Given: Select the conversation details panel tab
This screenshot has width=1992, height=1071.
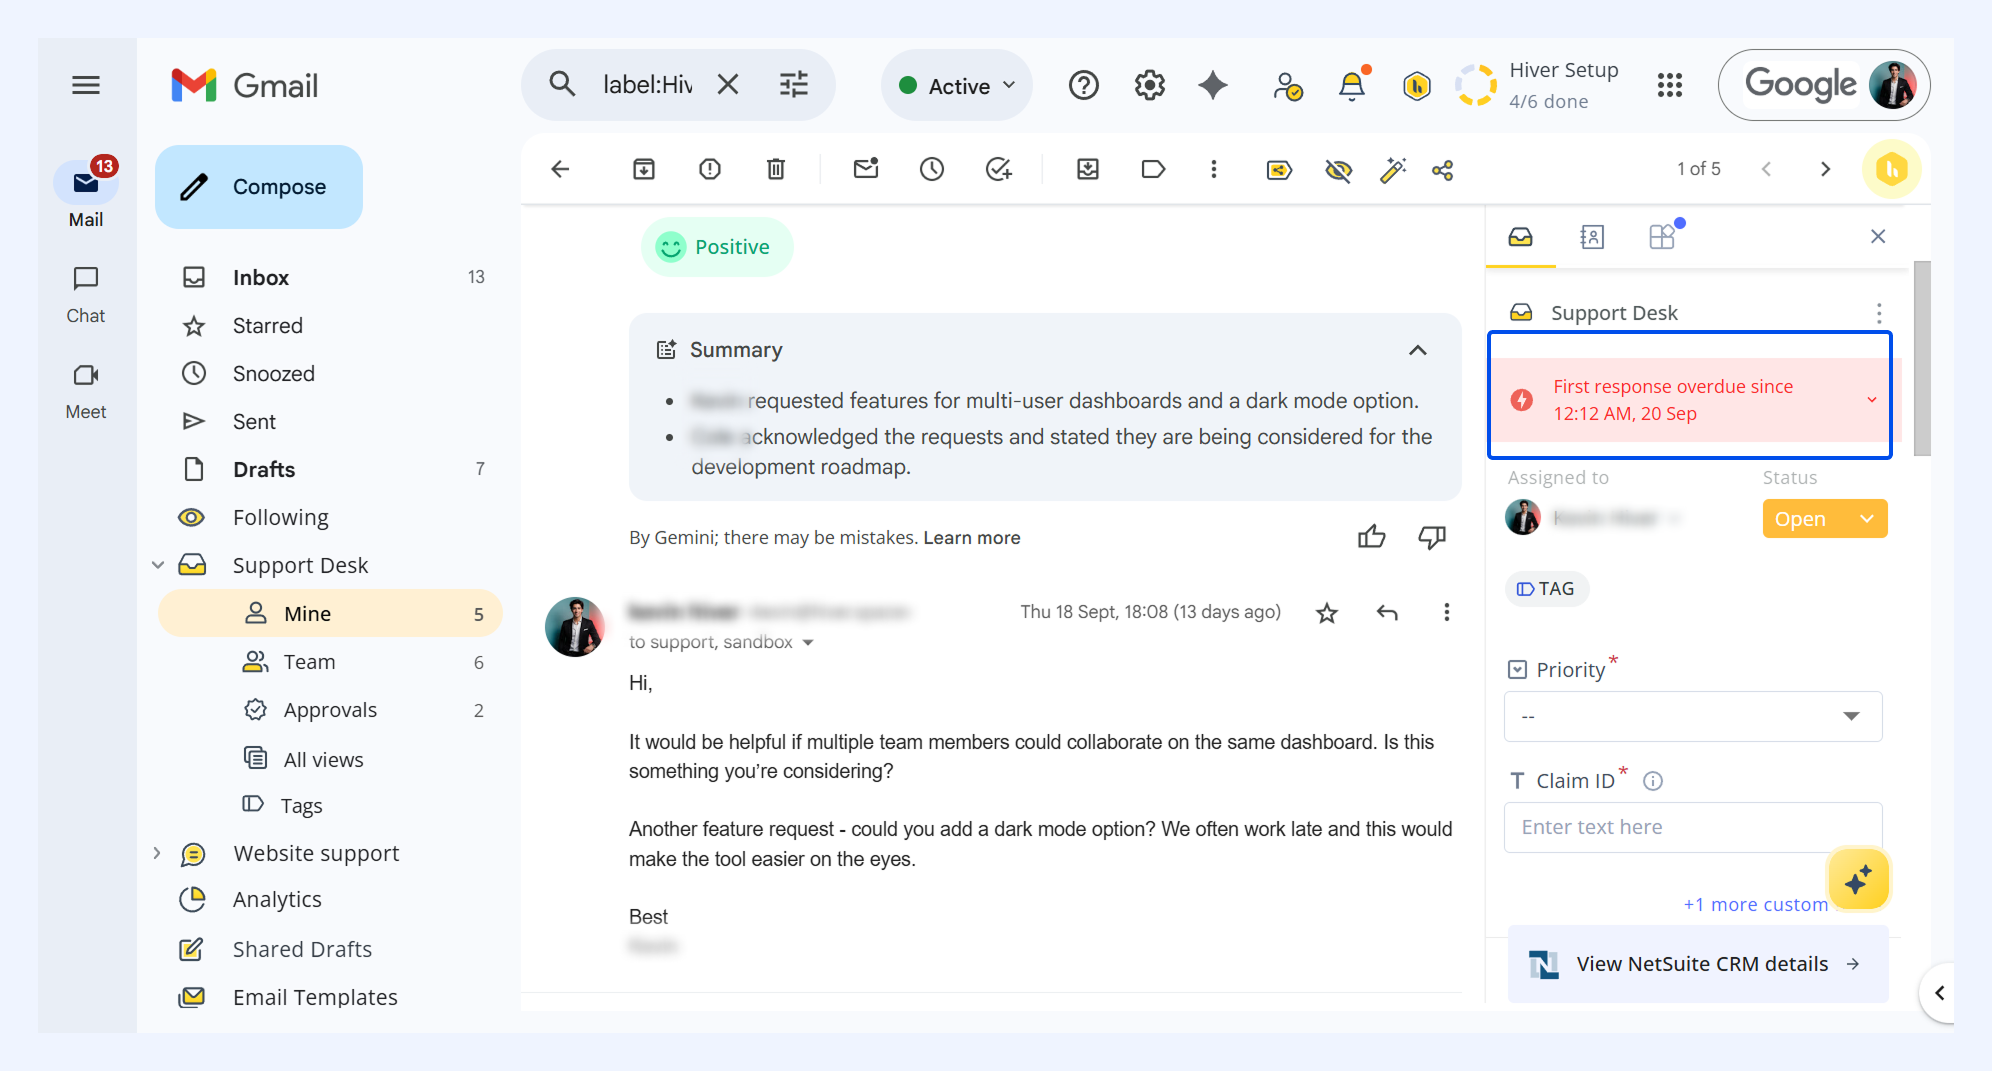Looking at the screenshot, I should [1521, 237].
